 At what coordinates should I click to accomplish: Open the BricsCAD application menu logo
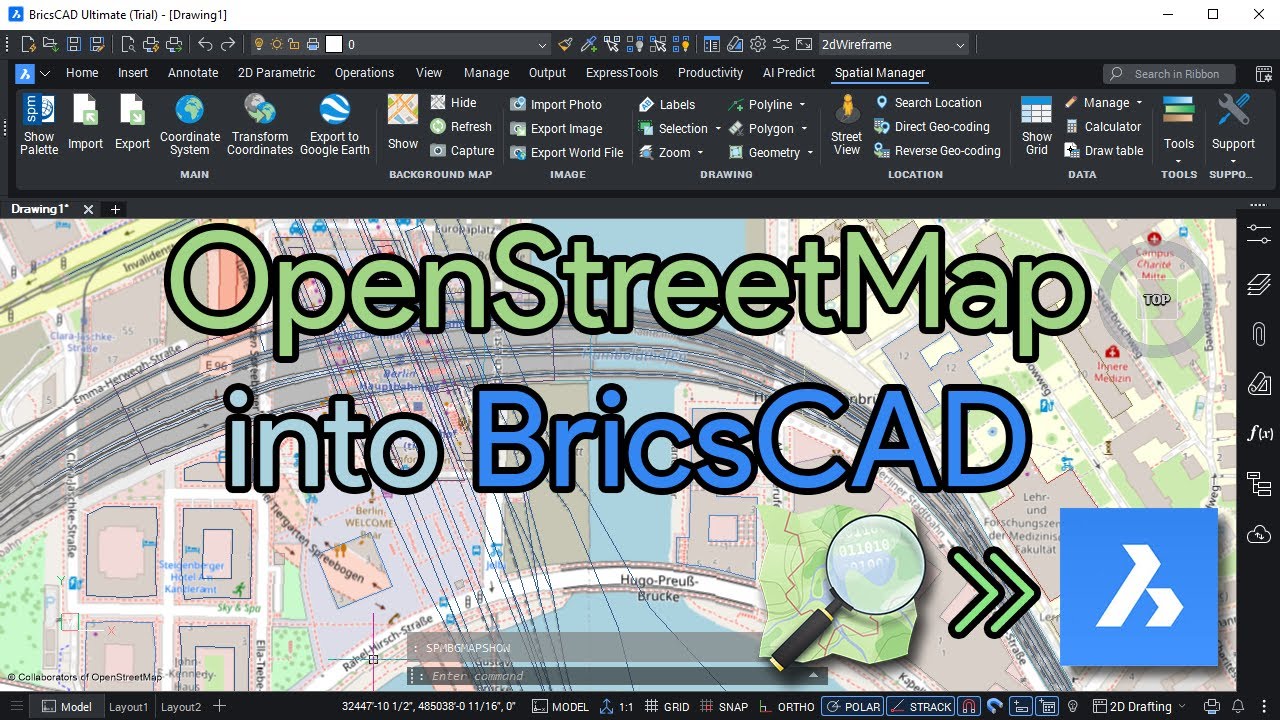click(x=25, y=73)
